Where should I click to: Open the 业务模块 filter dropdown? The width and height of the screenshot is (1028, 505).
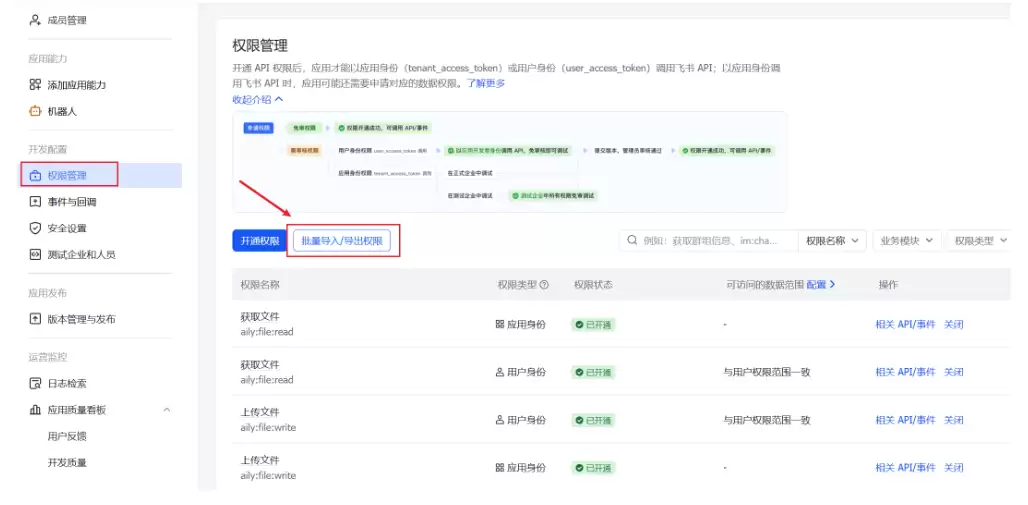coord(907,241)
